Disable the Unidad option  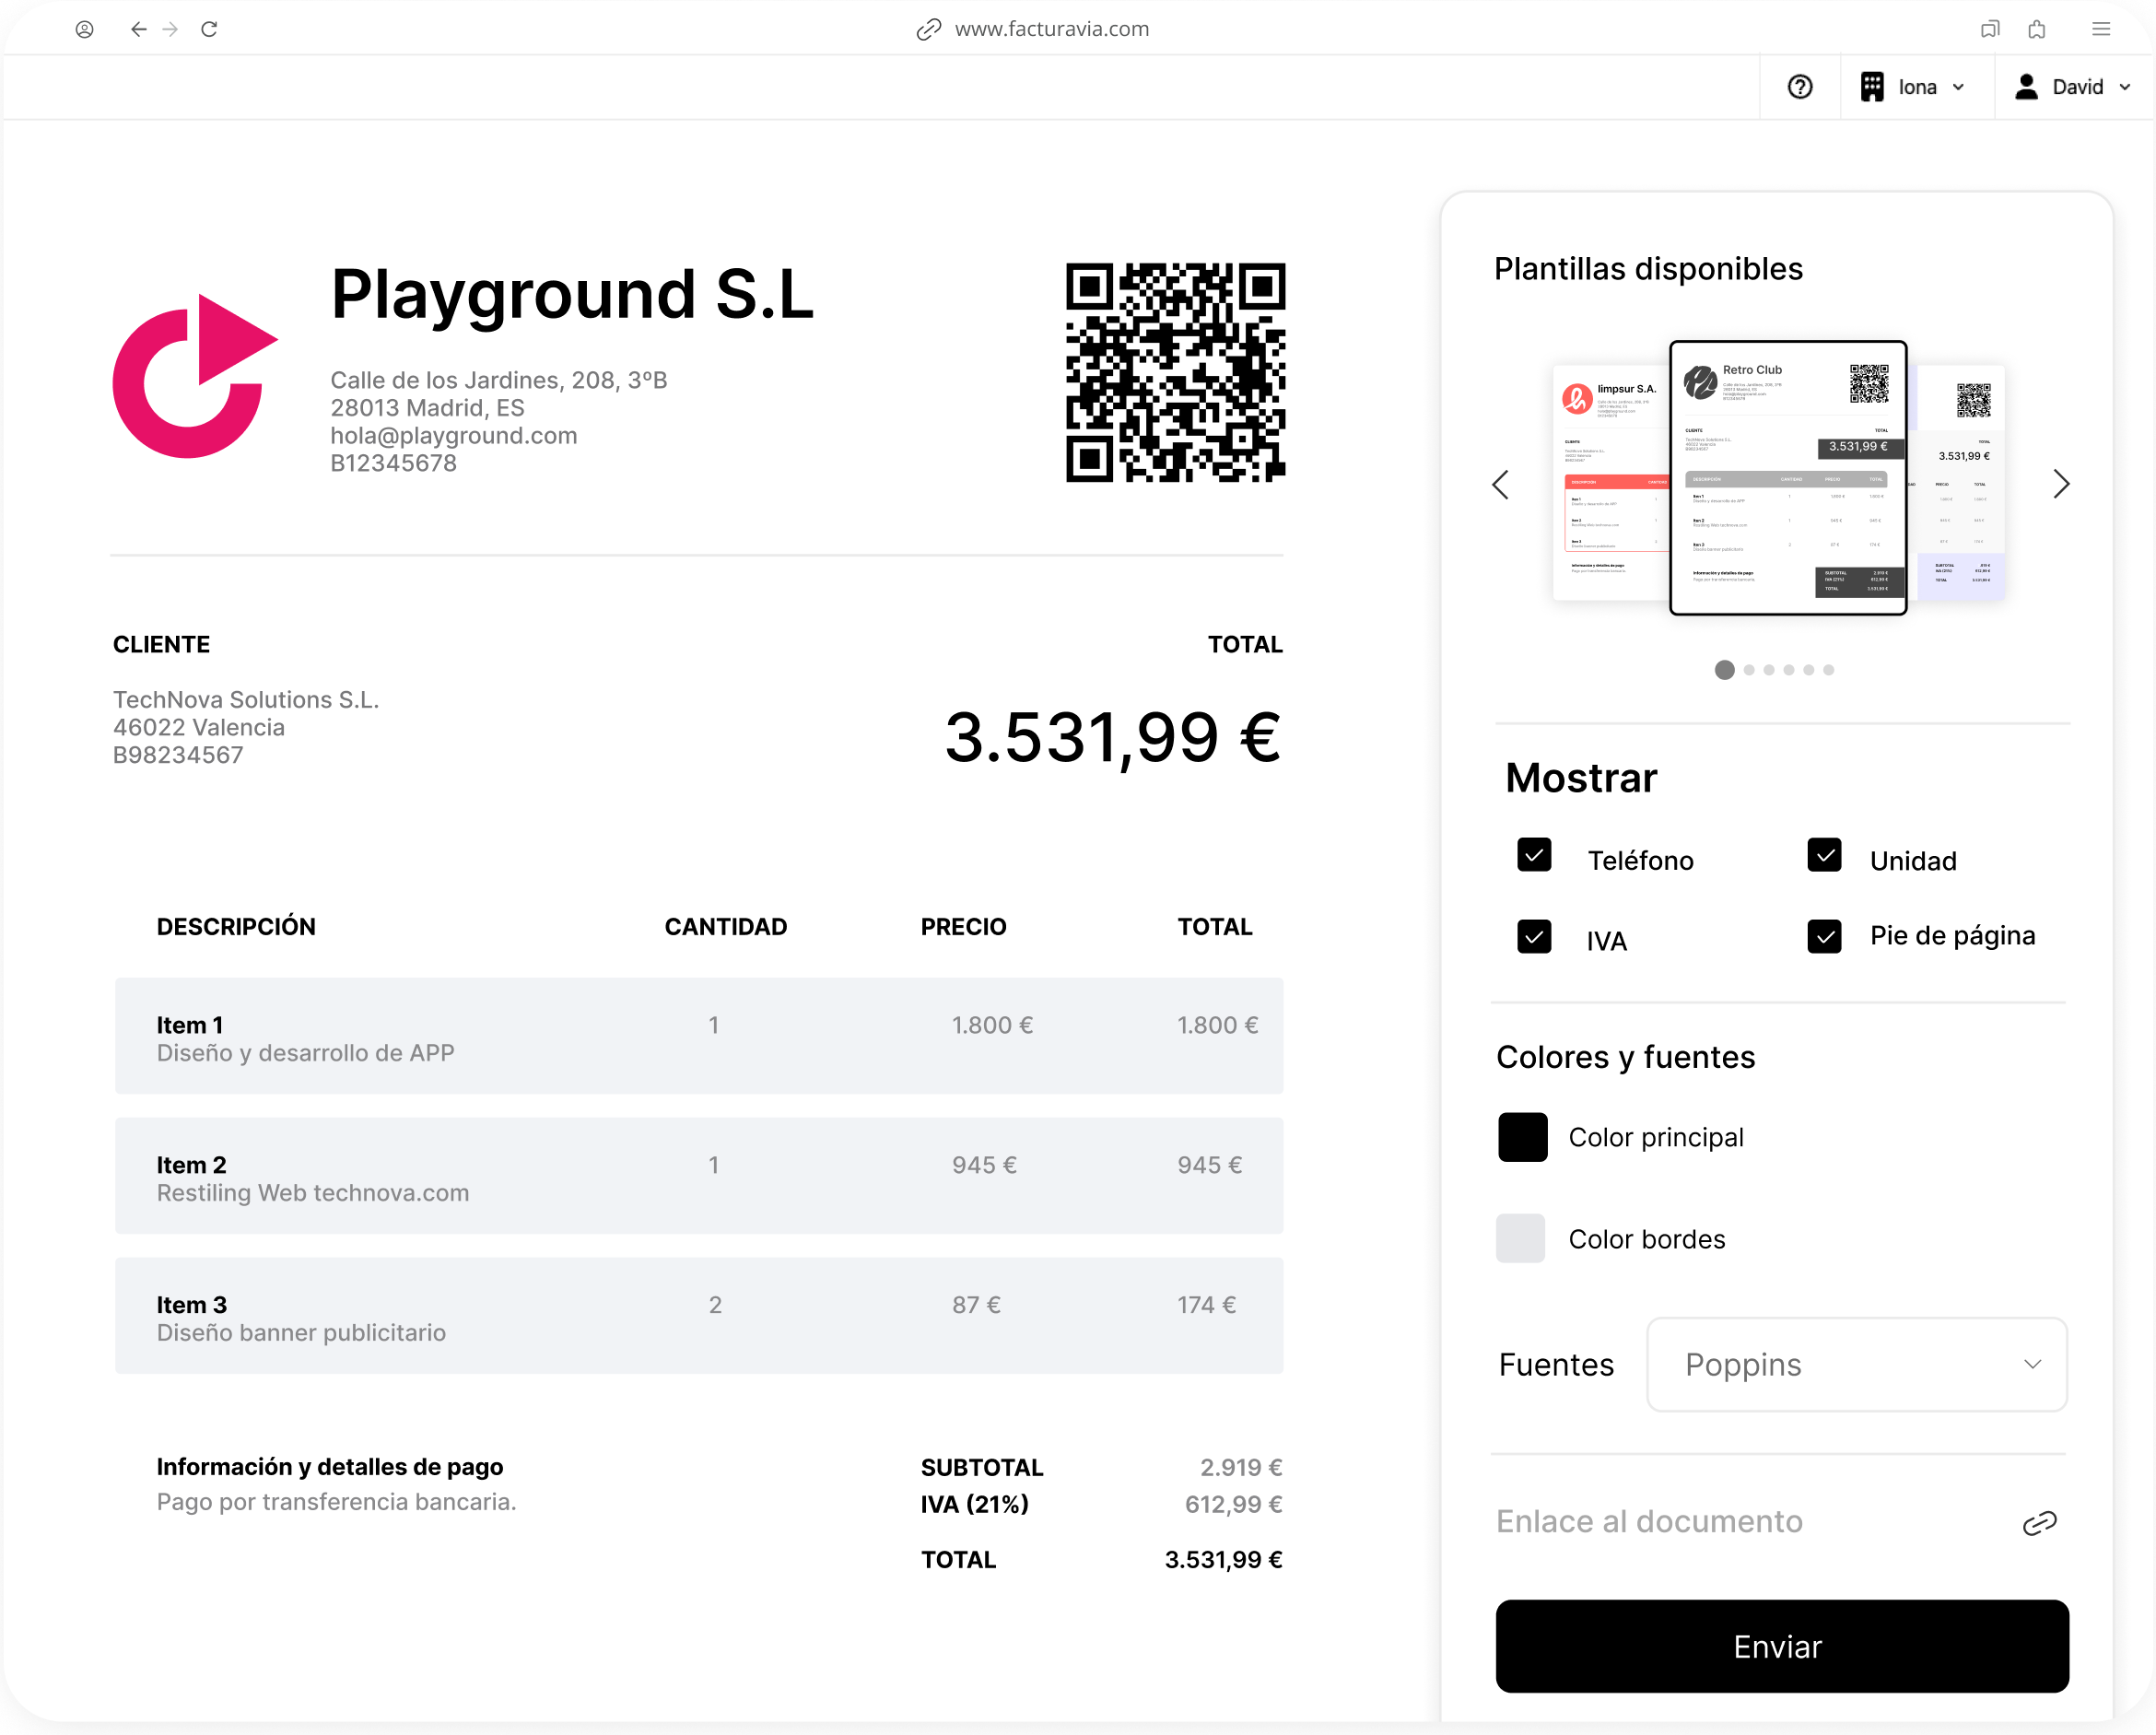1825,857
